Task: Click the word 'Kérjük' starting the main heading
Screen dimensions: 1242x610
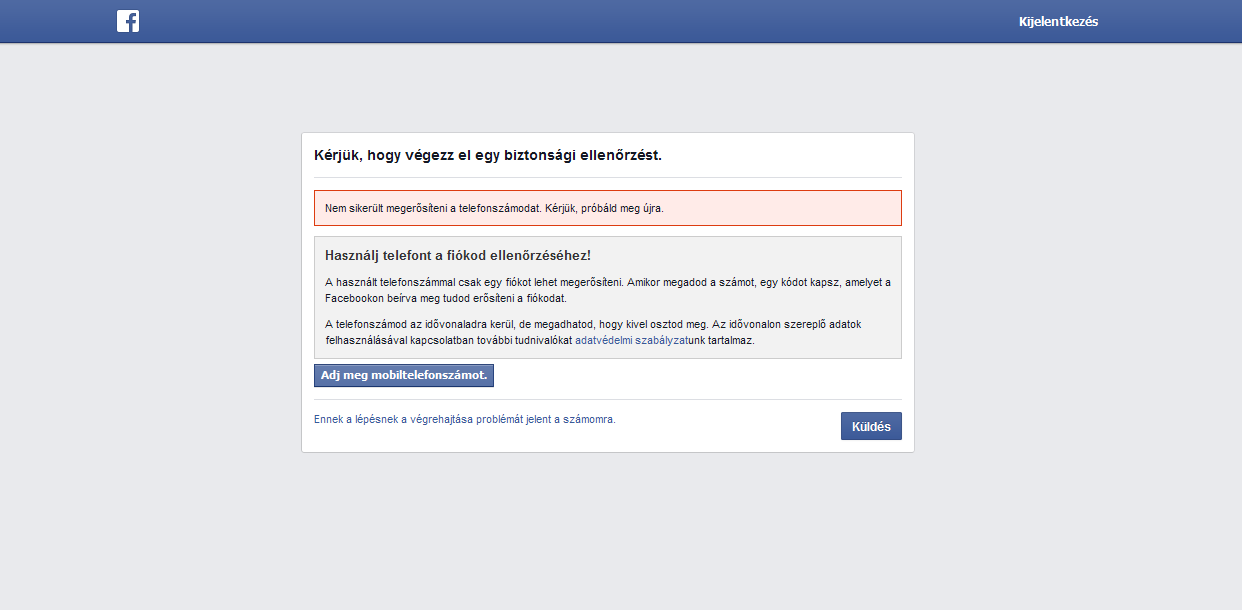Action: point(338,155)
